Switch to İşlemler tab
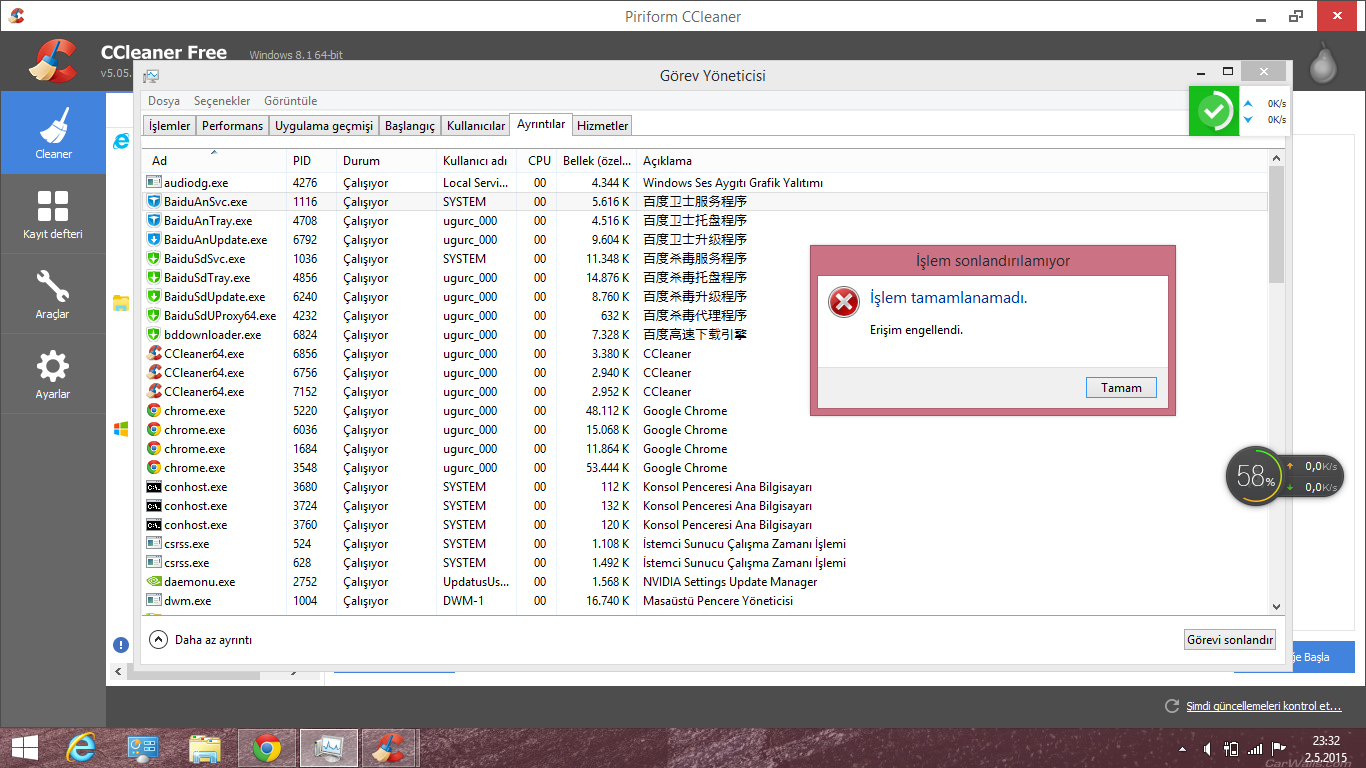 click(x=169, y=125)
